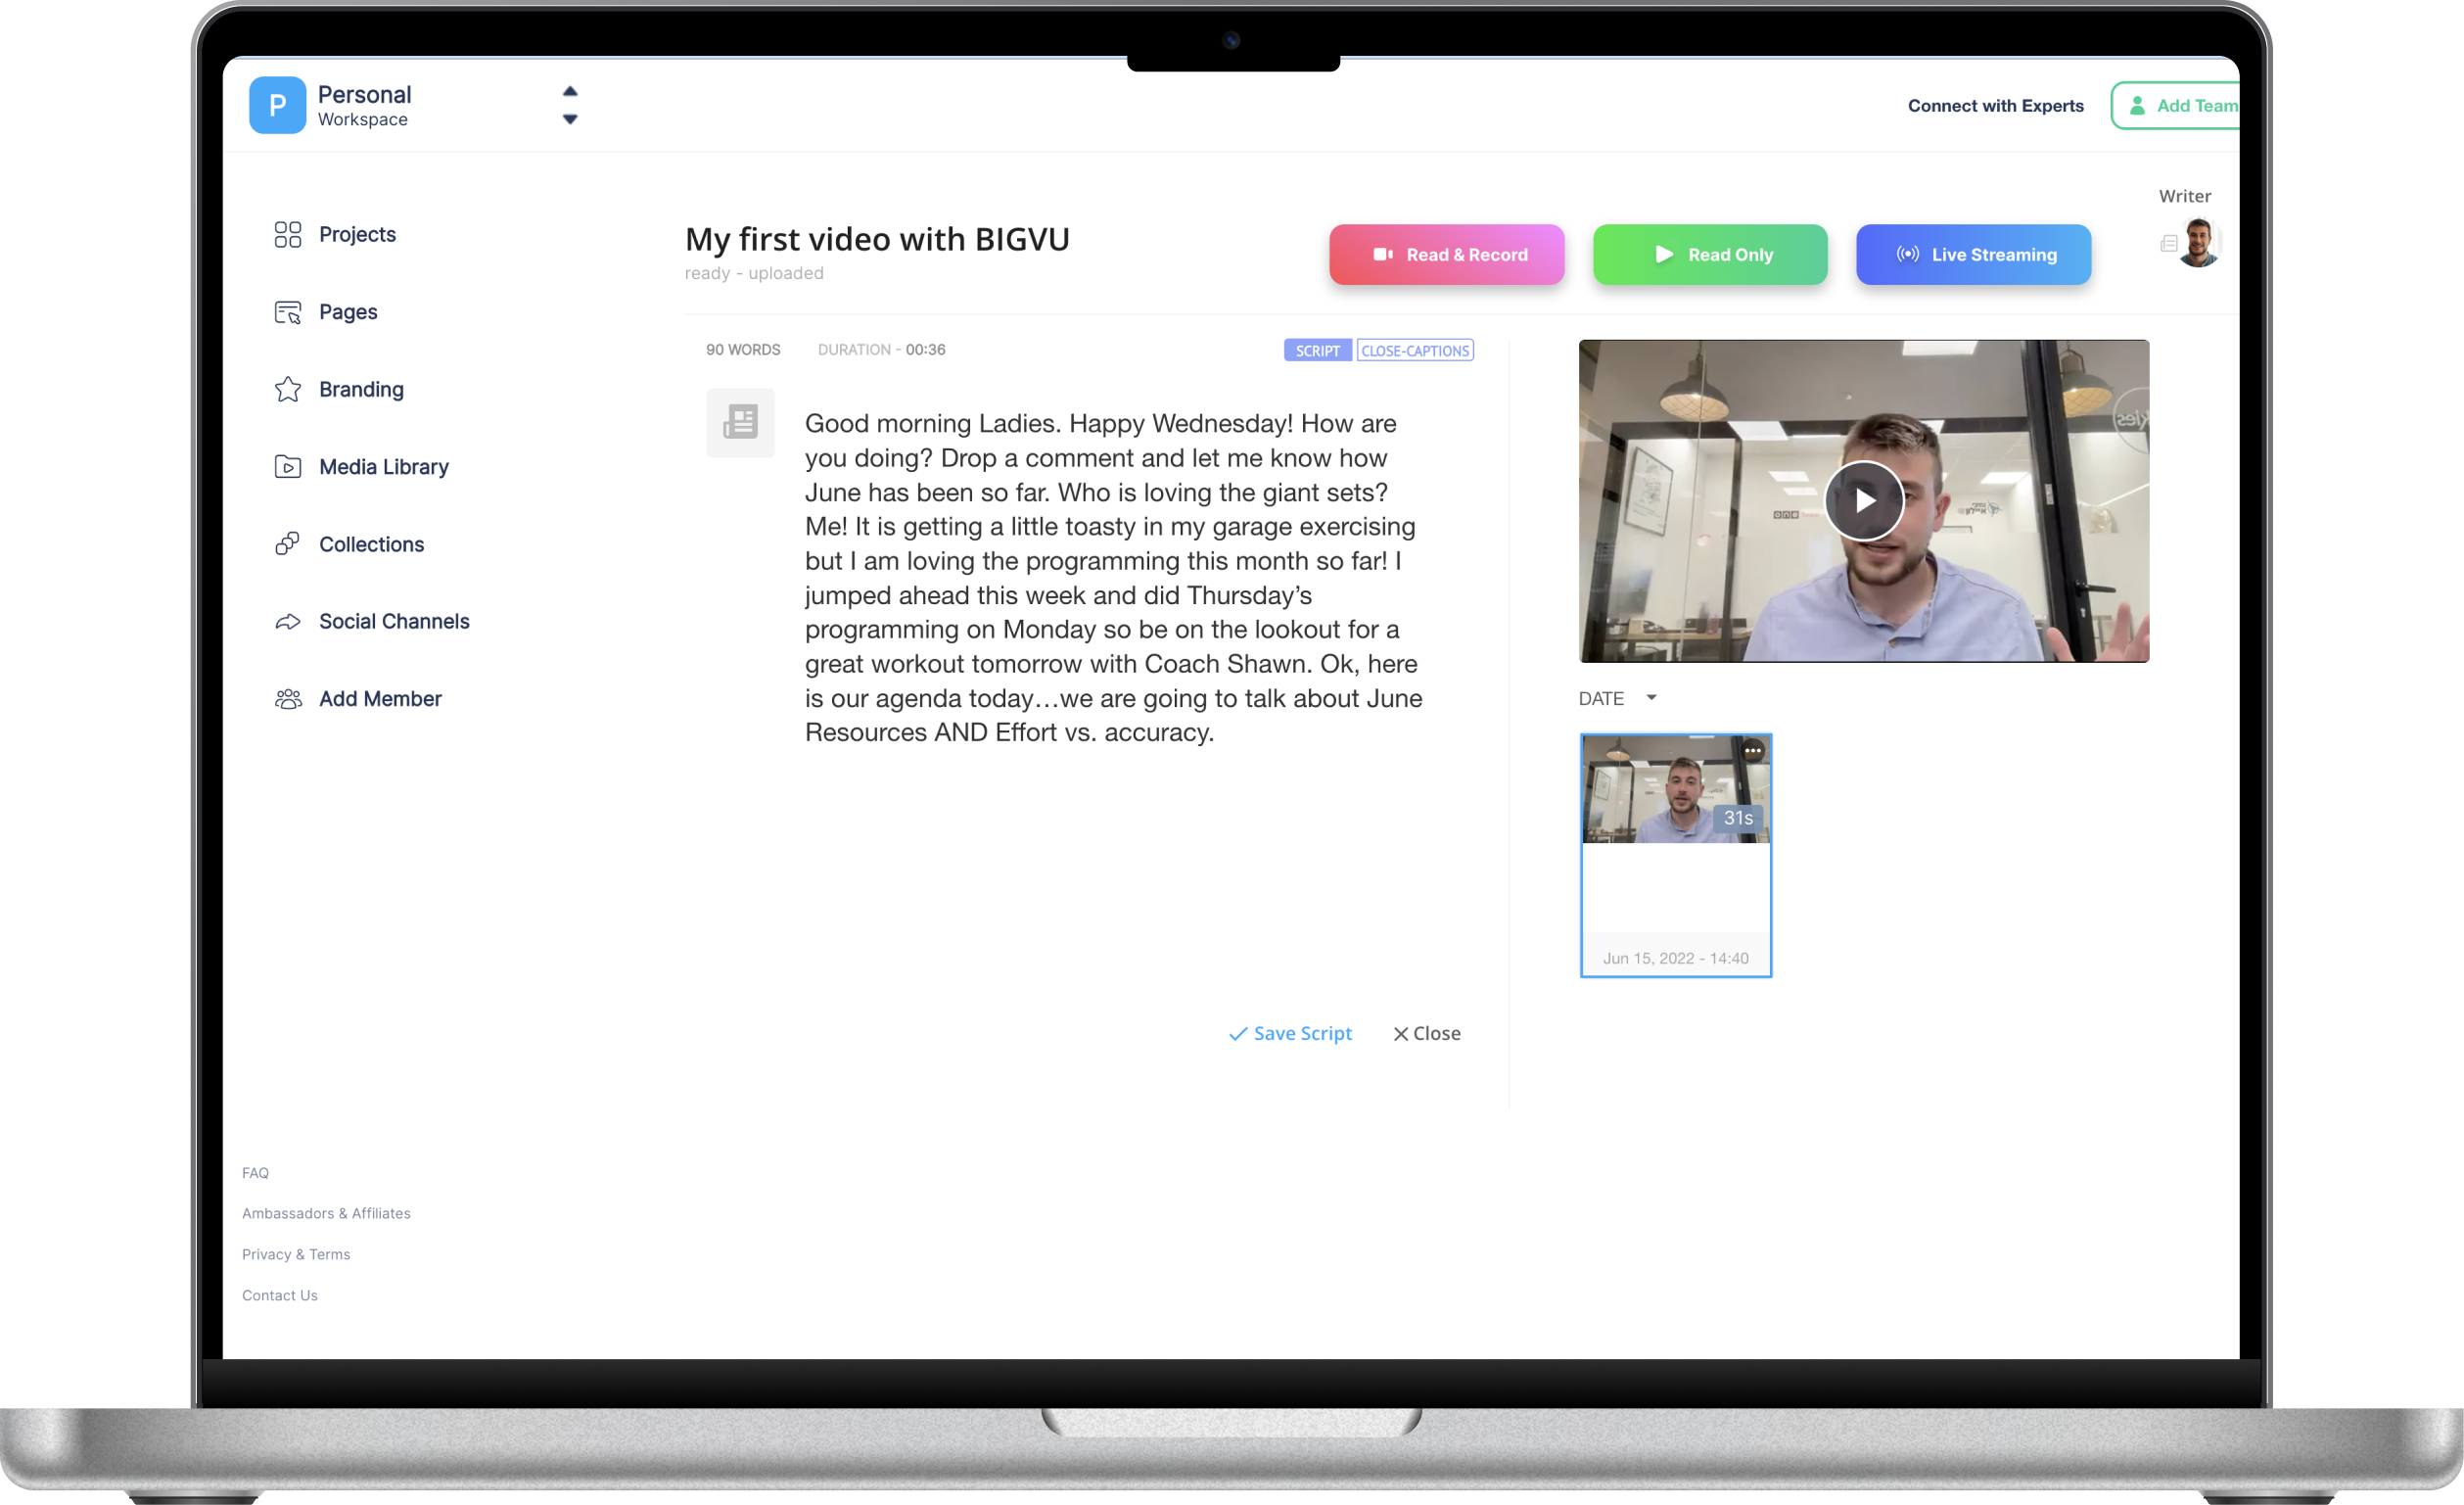Click the Branding star icon
The image size is (2464, 1505).
[287, 389]
